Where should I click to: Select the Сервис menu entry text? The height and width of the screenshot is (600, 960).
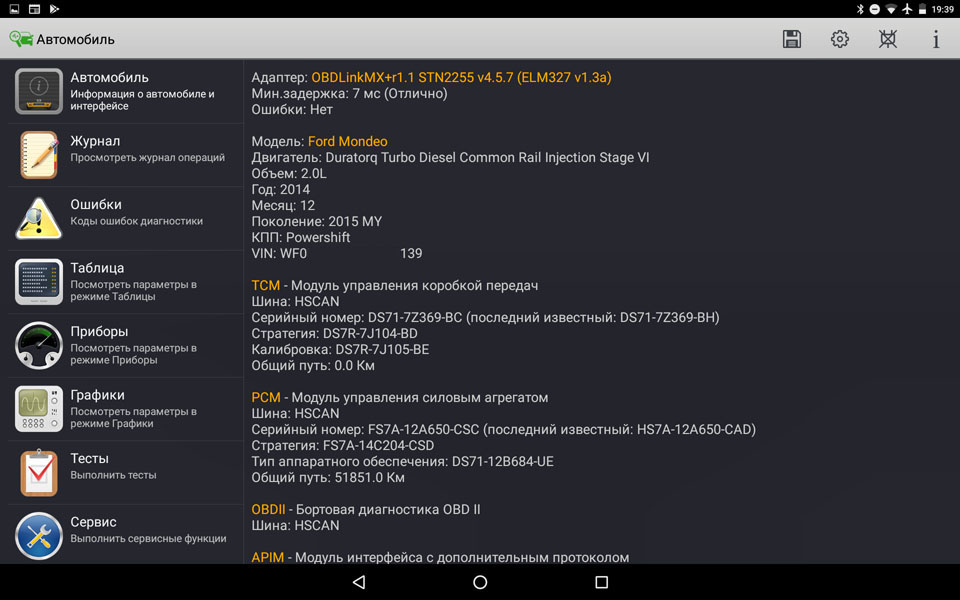(93, 522)
